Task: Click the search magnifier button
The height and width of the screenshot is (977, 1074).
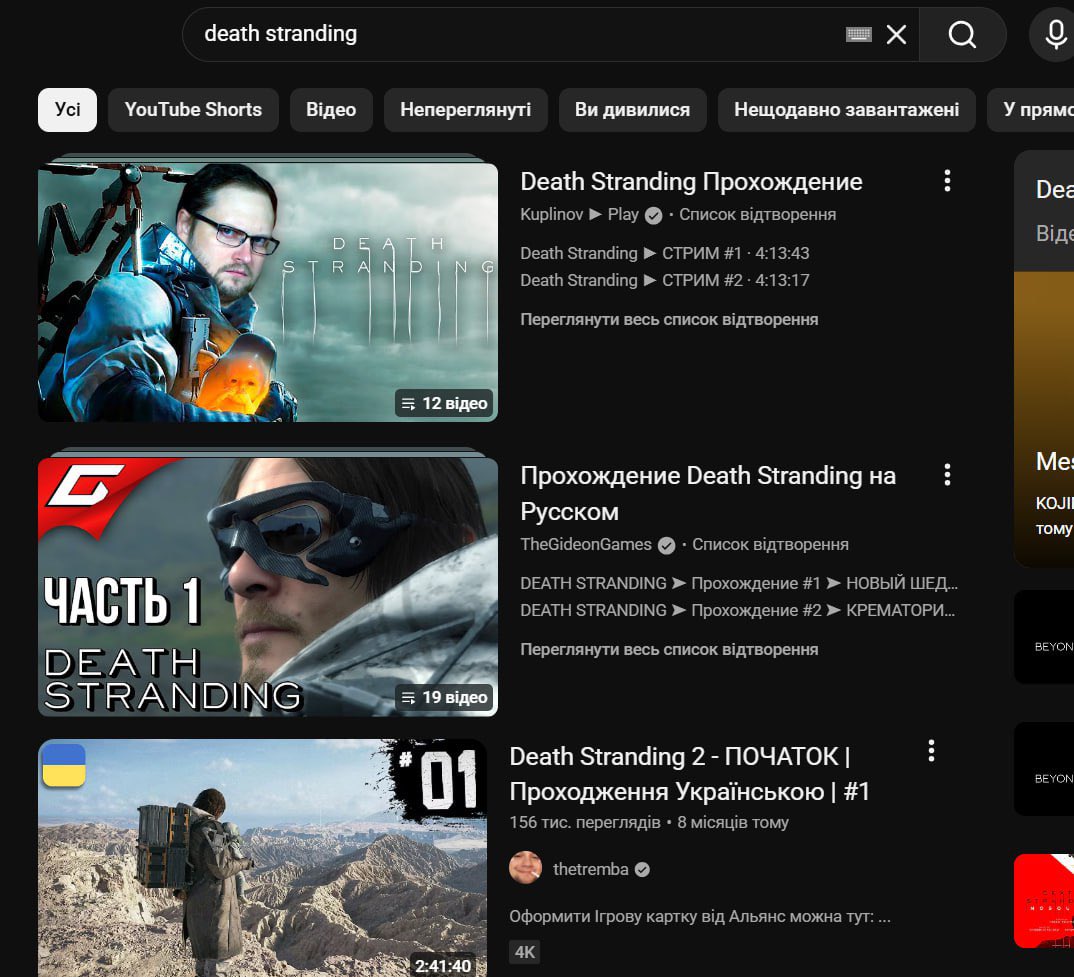Action: (x=962, y=34)
